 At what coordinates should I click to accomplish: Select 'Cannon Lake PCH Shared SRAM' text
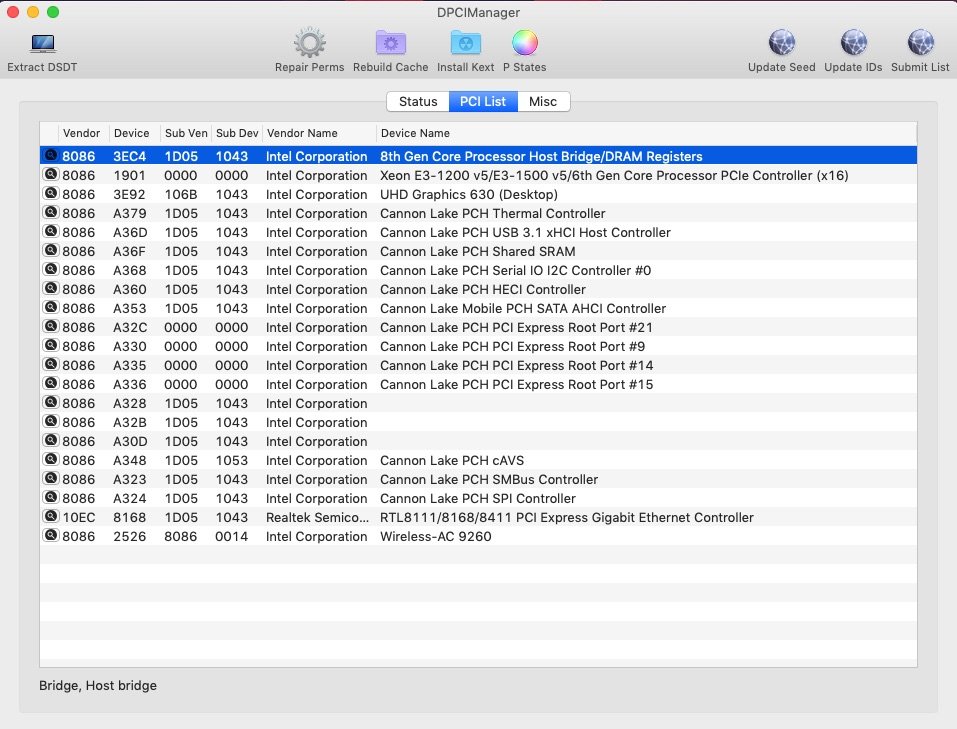pos(477,251)
